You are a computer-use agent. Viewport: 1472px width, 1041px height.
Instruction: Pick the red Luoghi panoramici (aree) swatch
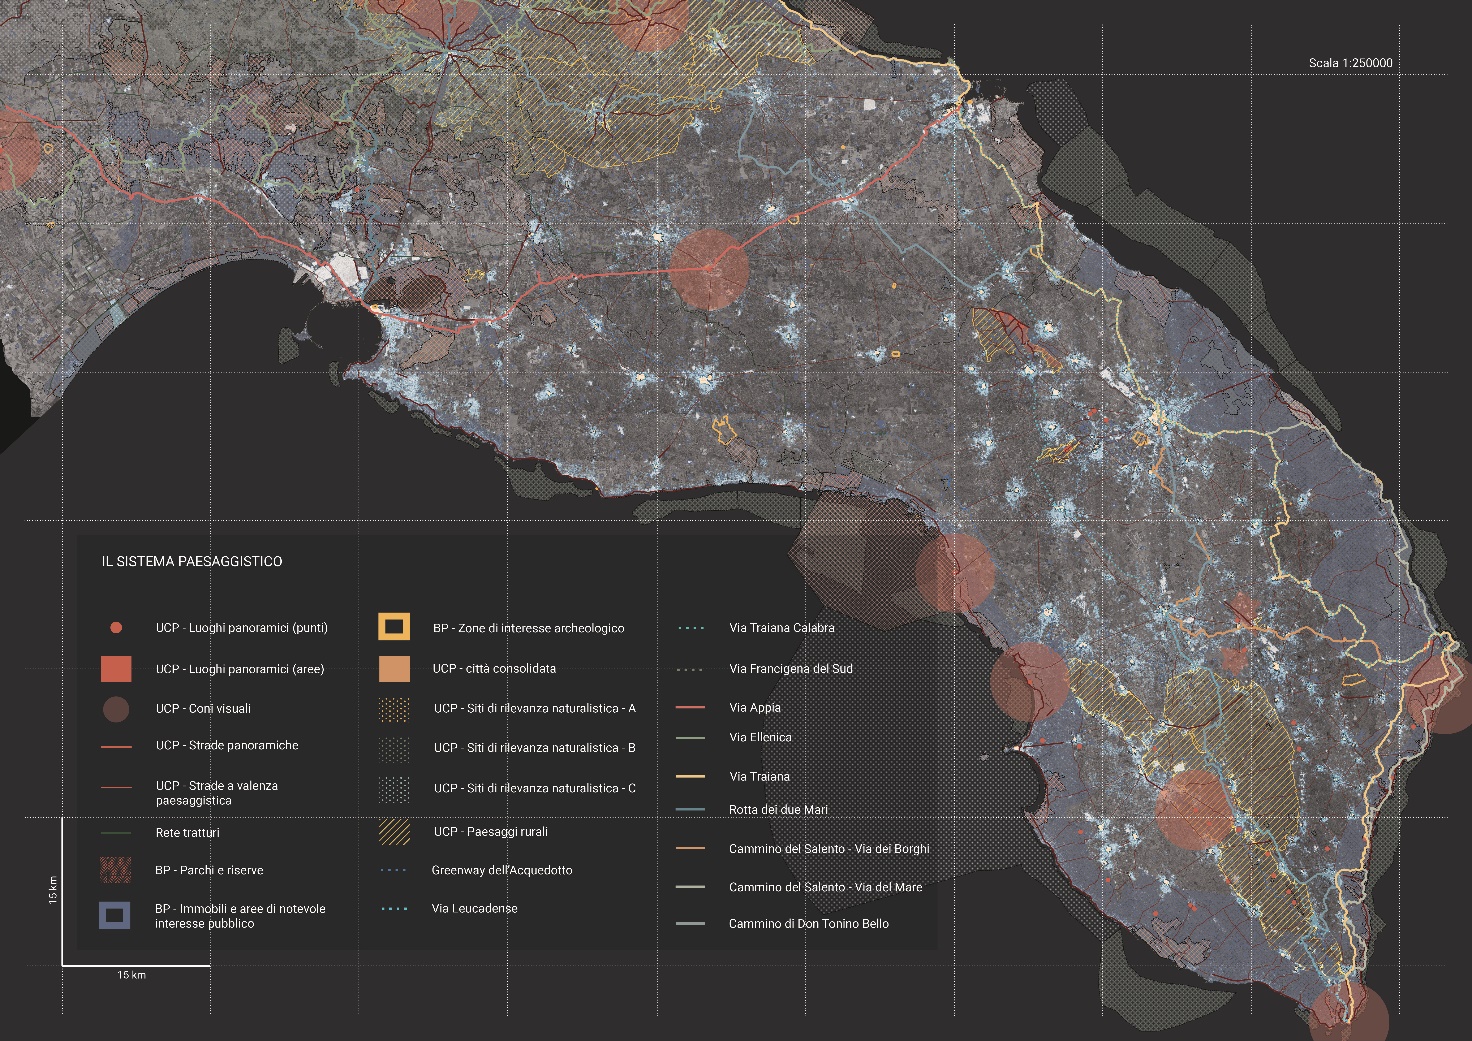coord(116,669)
